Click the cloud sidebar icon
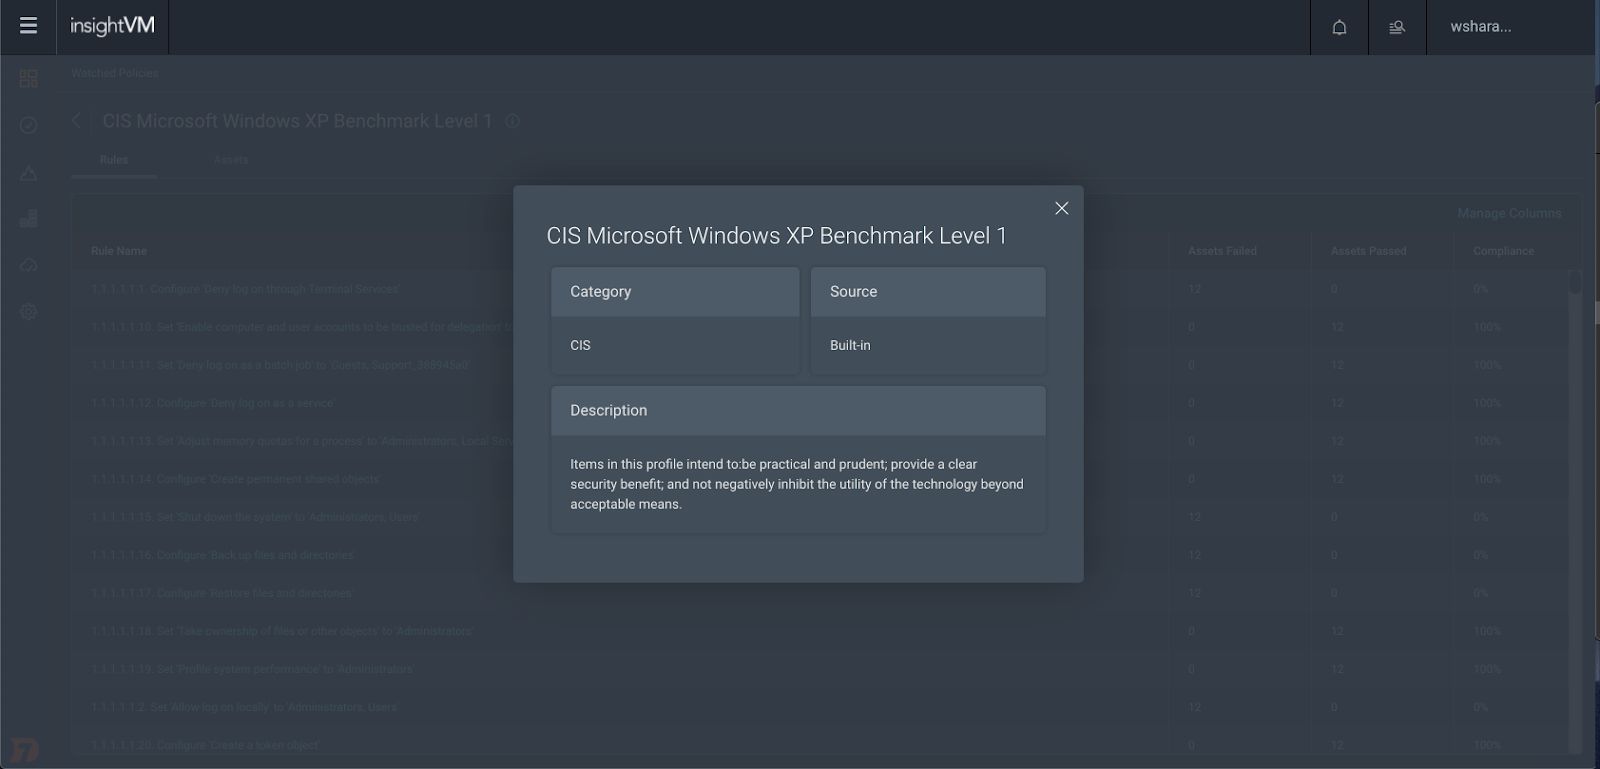The width and height of the screenshot is (1600, 769). (x=28, y=265)
